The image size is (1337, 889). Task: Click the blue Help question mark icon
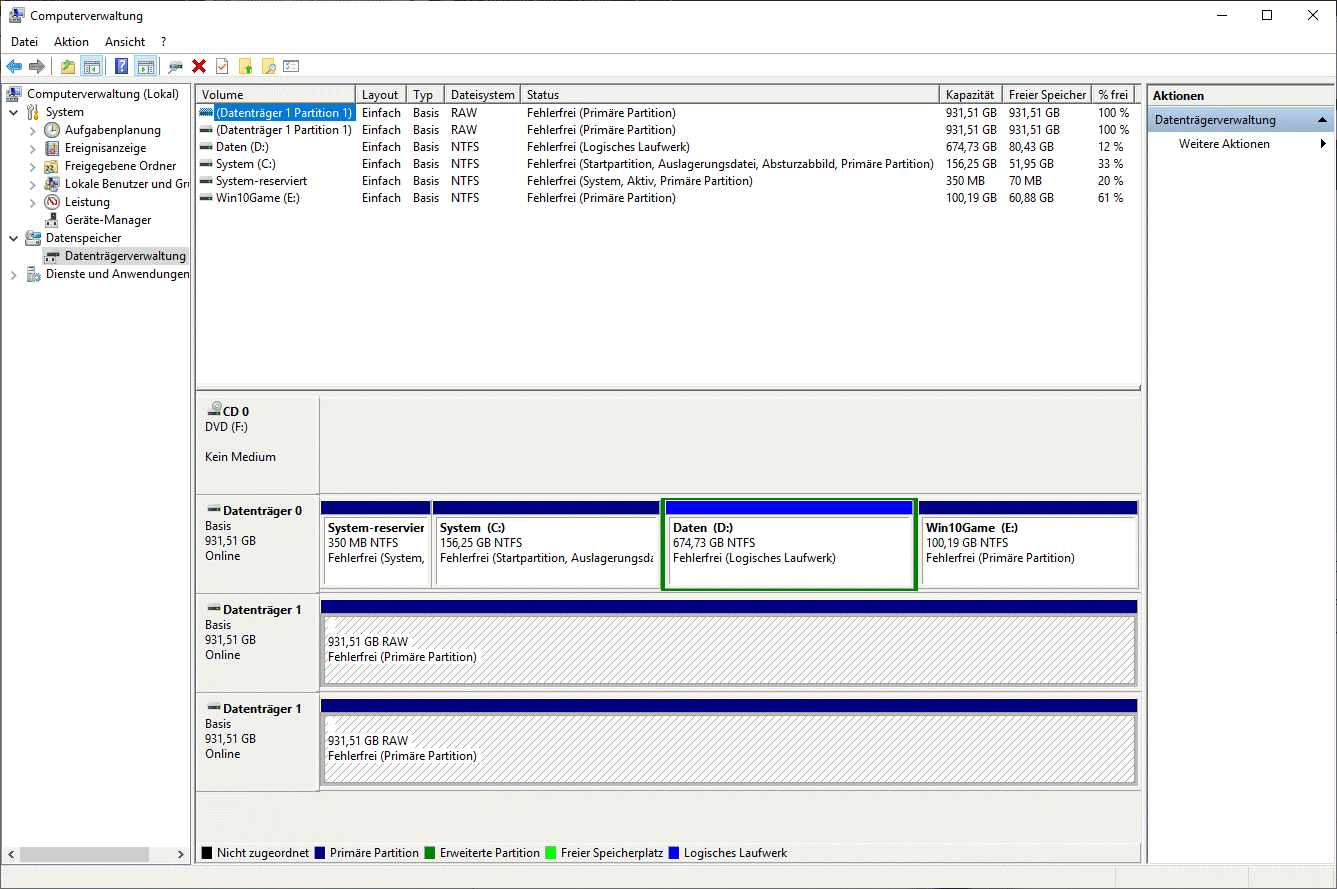click(121, 67)
